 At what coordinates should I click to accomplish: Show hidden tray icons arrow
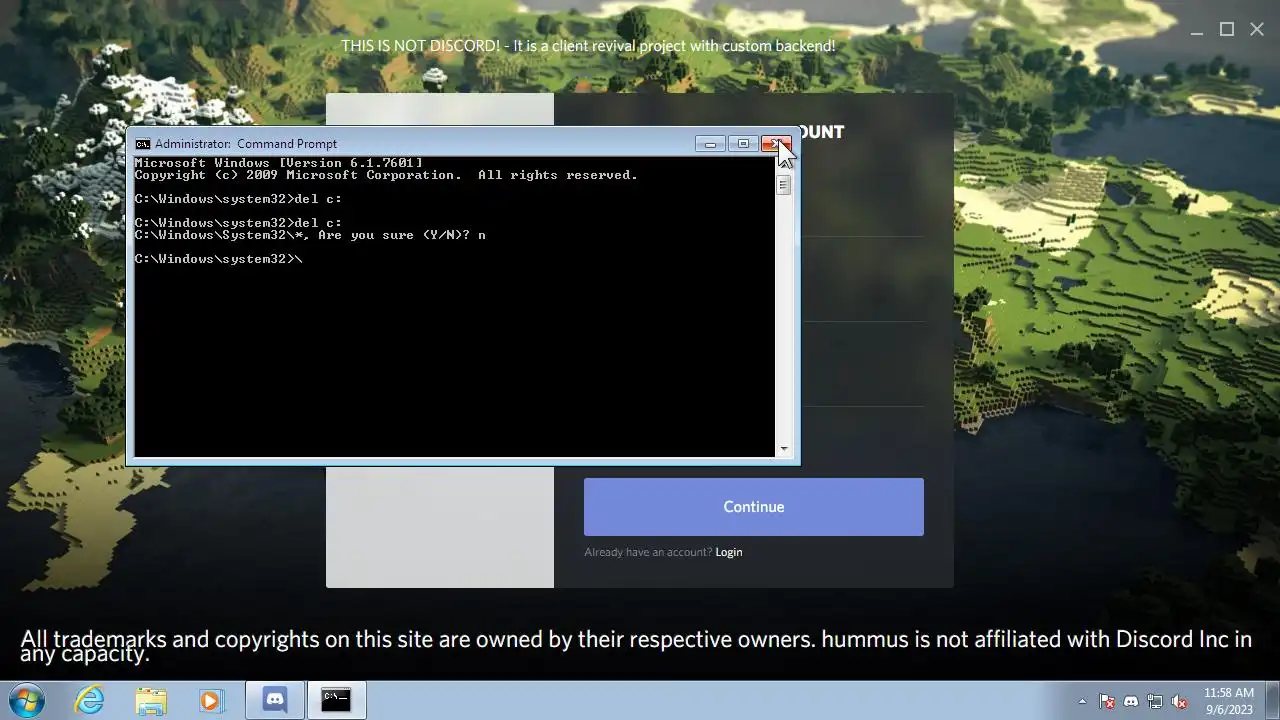[x=1082, y=701]
